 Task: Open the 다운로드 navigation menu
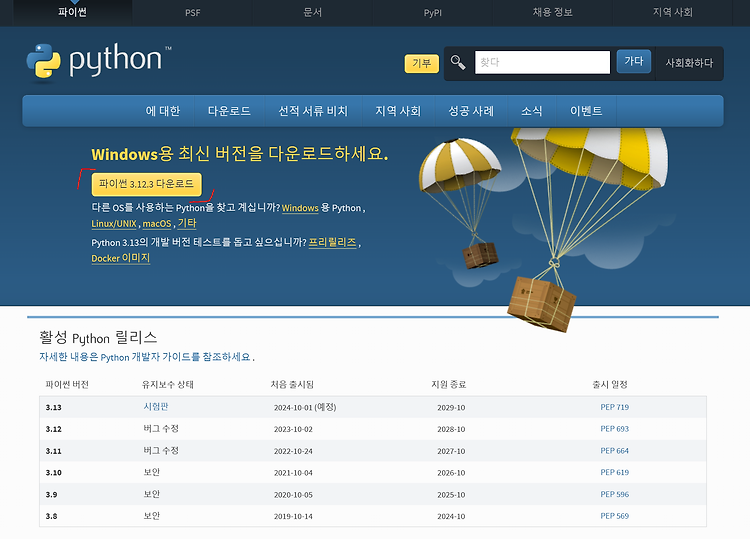point(229,111)
